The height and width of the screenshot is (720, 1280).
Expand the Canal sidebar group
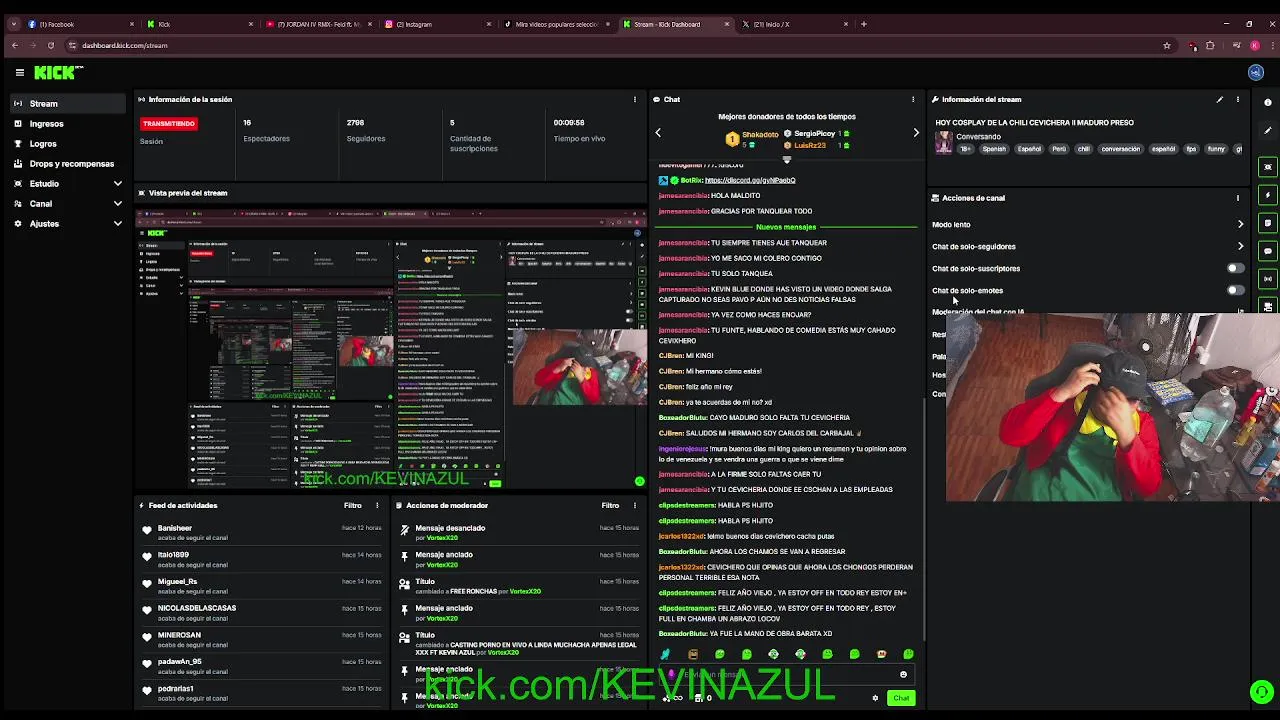point(70,203)
